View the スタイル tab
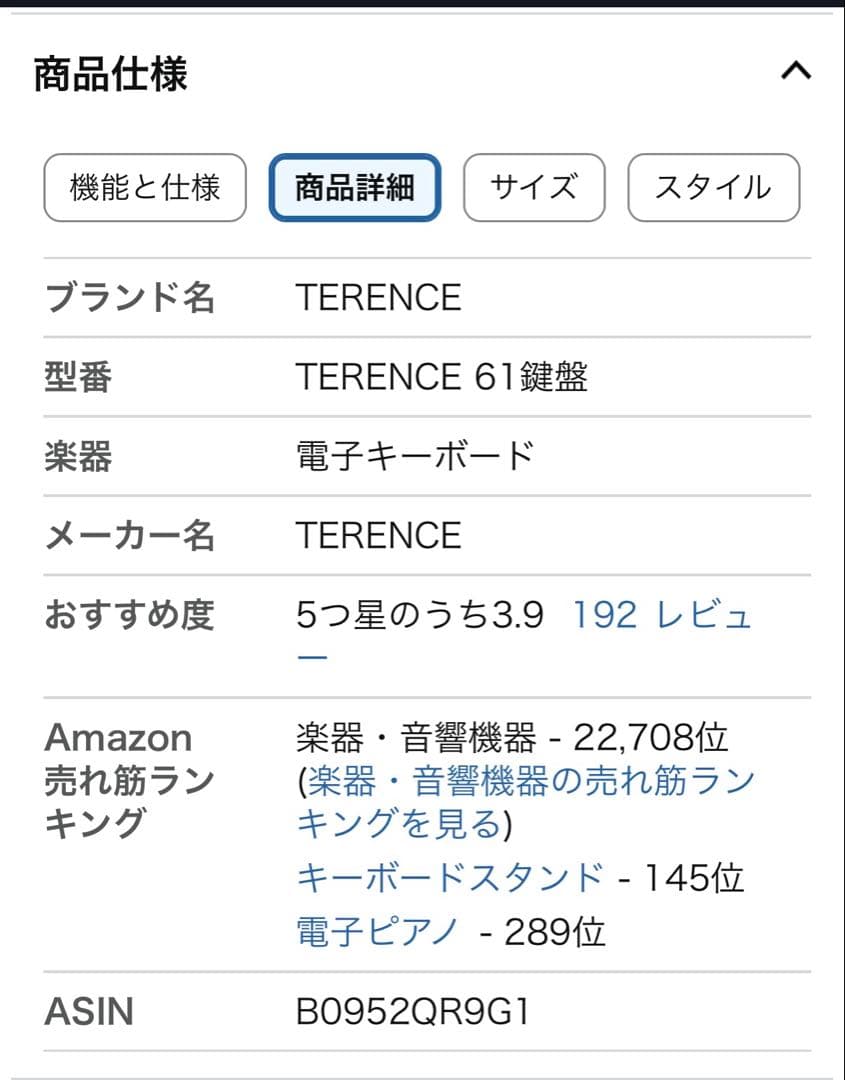 pyautogui.click(x=713, y=187)
